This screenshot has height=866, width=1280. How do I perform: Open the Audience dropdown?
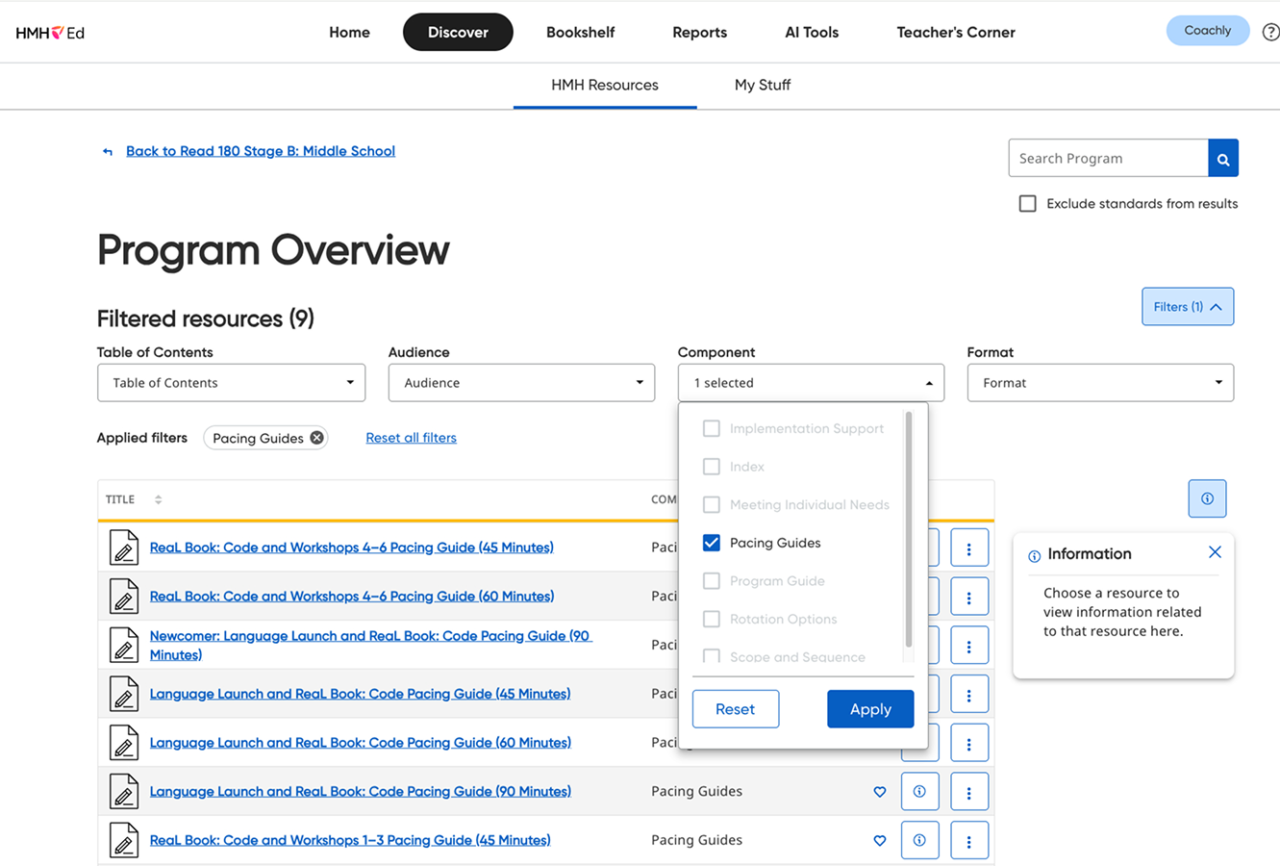(521, 383)
